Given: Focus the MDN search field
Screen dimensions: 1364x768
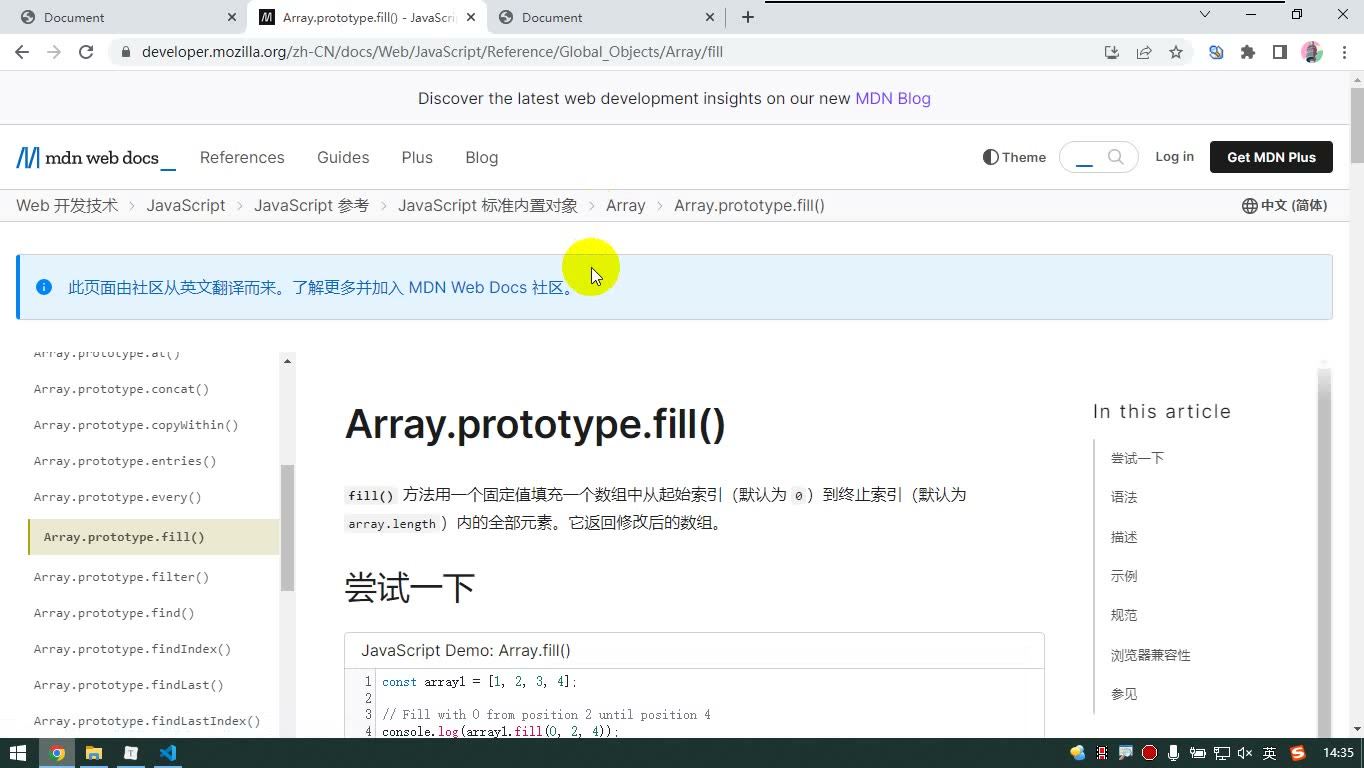Looking at the screenshot, I should [x=1098, y=157].
